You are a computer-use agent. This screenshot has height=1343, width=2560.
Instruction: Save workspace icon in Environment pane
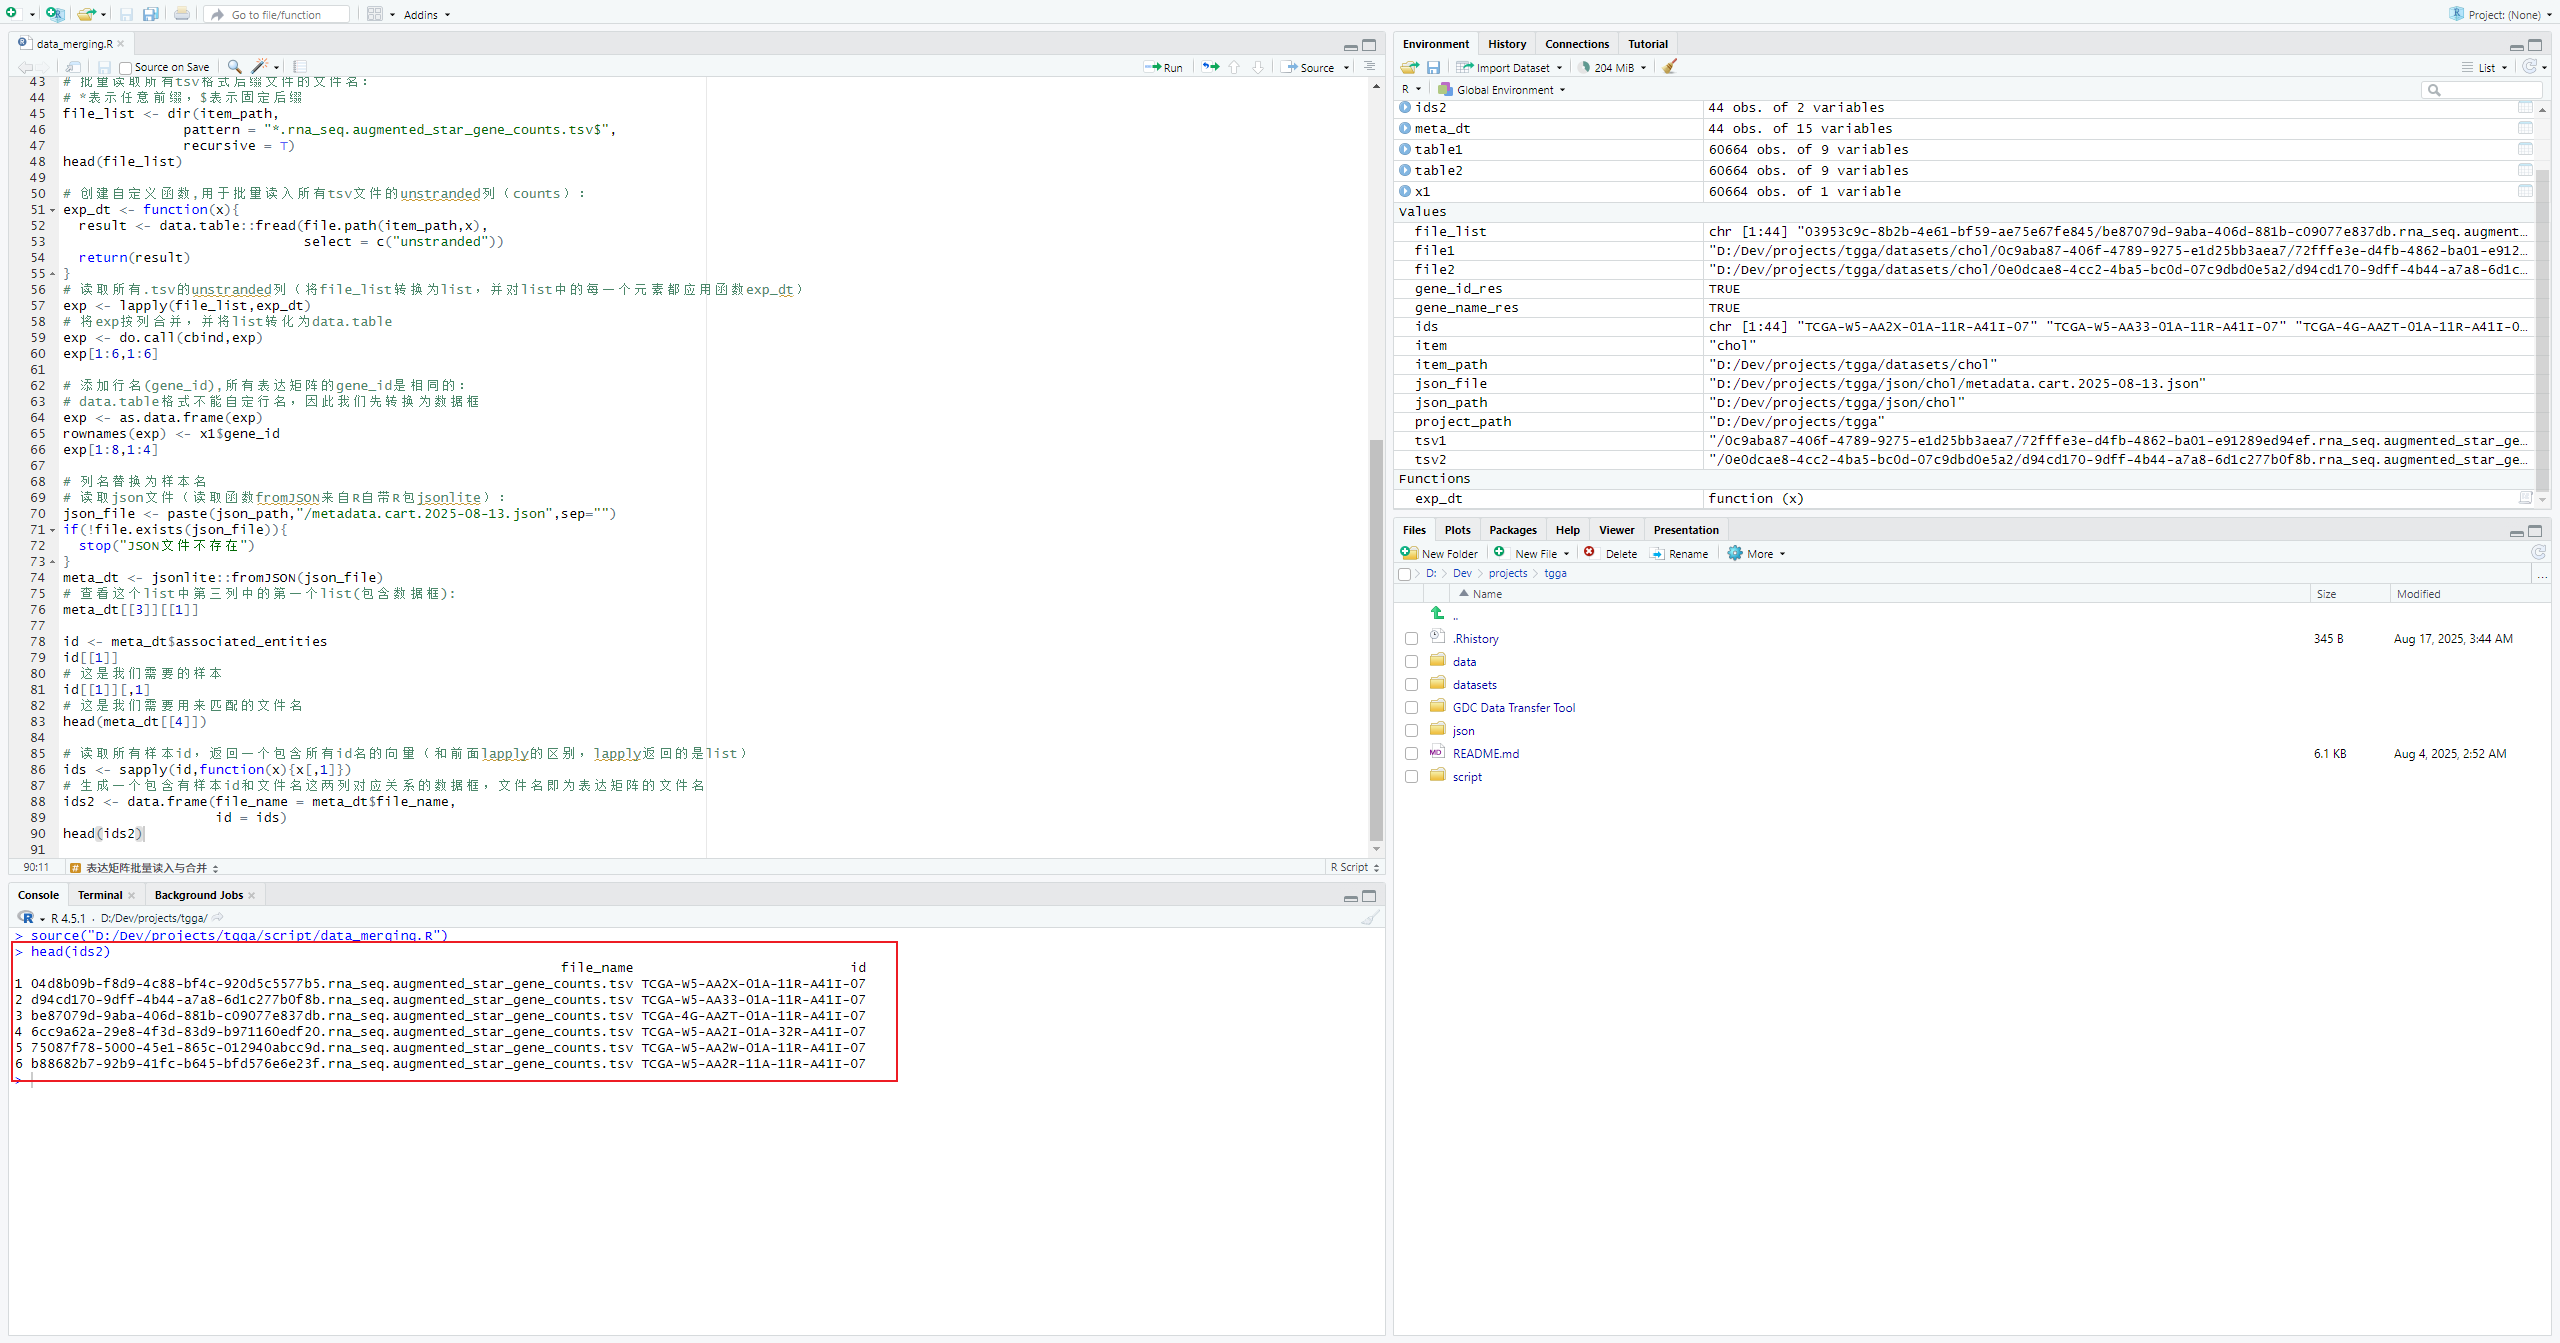[x=1433, y=67]
